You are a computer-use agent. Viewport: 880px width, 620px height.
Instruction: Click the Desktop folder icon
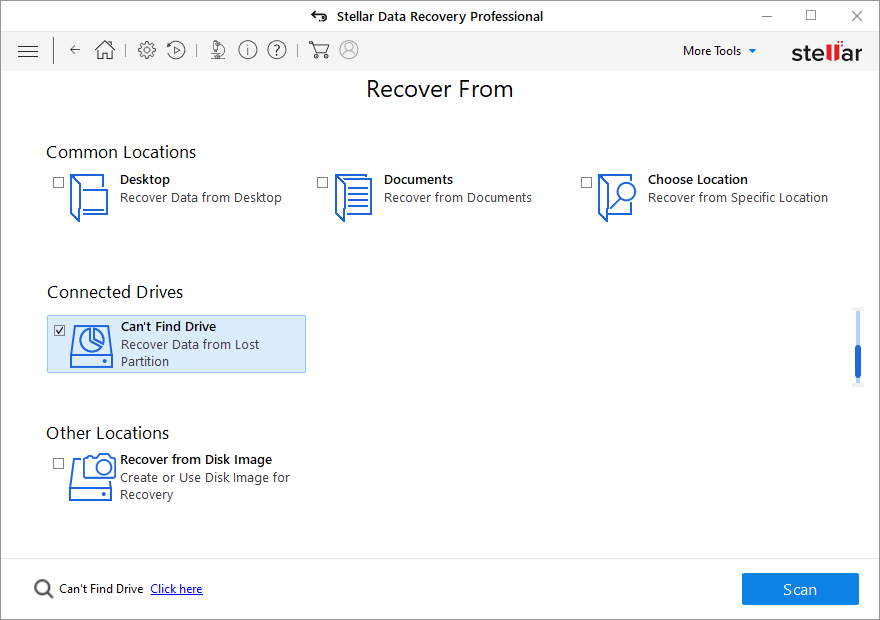click(89, 198)
